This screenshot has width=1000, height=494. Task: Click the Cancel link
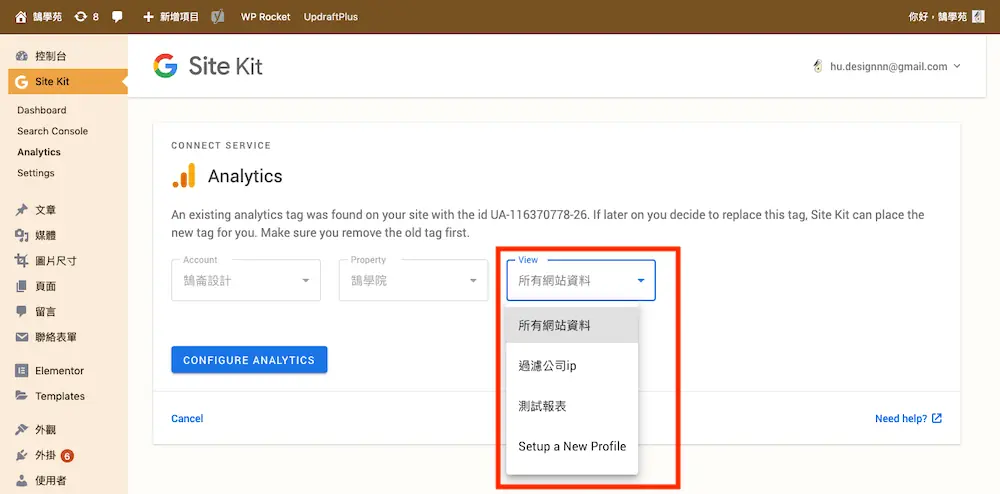coord(188,419)
